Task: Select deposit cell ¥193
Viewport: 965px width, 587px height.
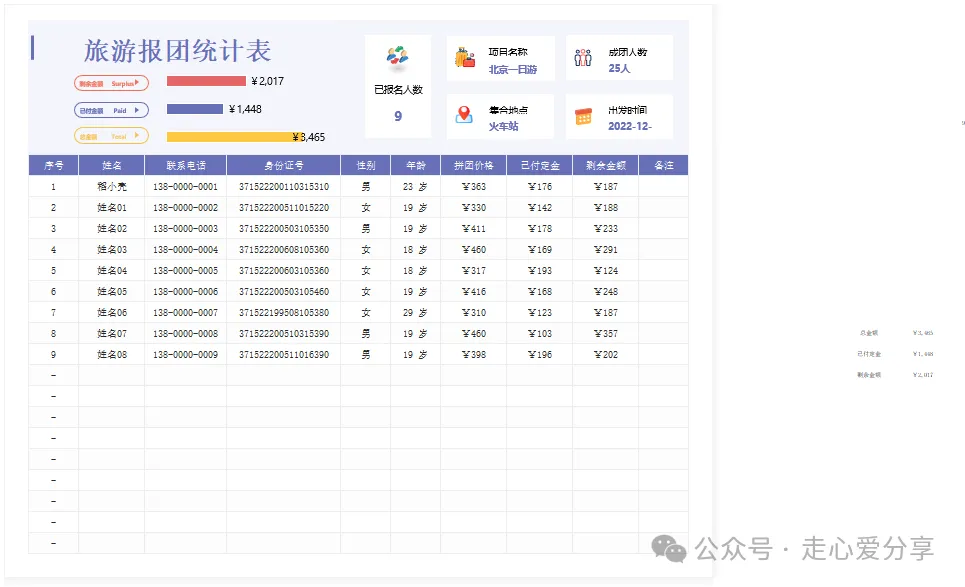Action: [x=540, y=270]
